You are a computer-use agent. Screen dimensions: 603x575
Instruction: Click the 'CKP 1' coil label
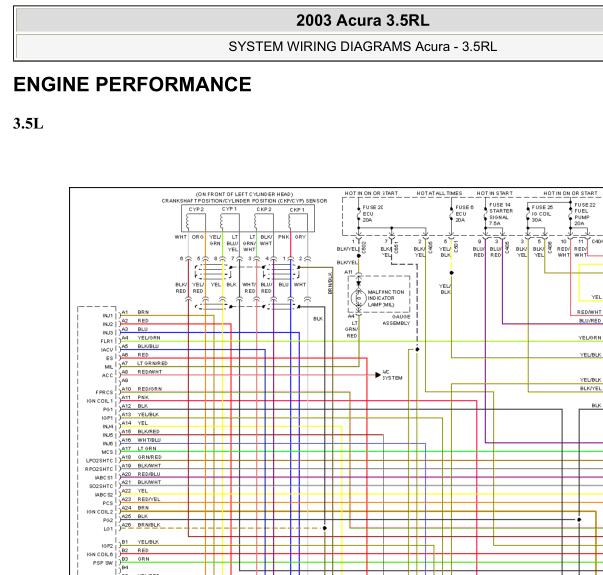pos(297,210)
